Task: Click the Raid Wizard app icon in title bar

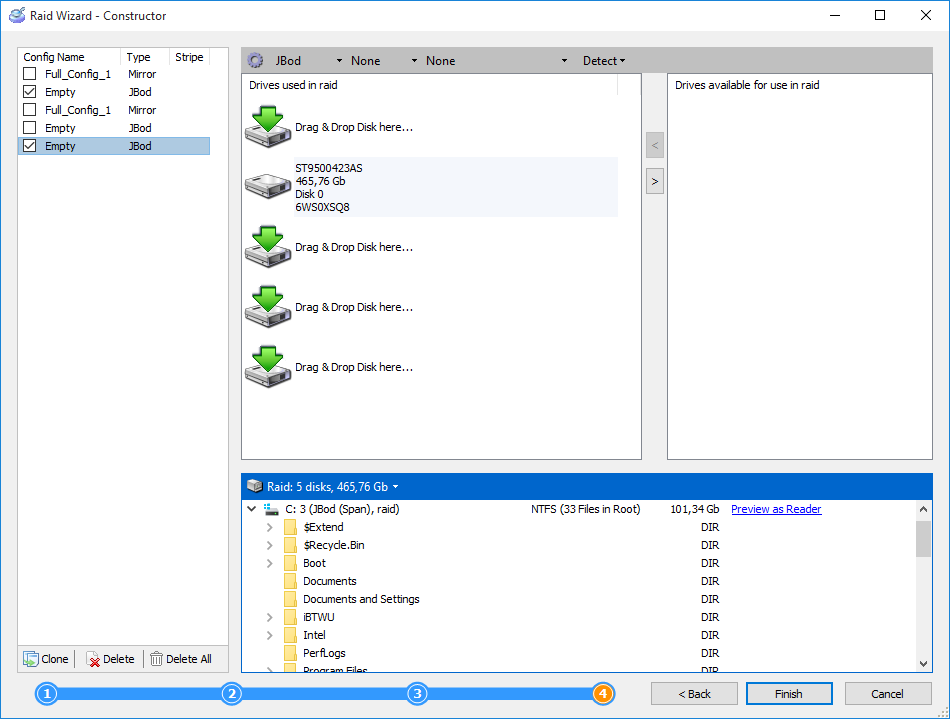Action: click(x=17, y=15)
